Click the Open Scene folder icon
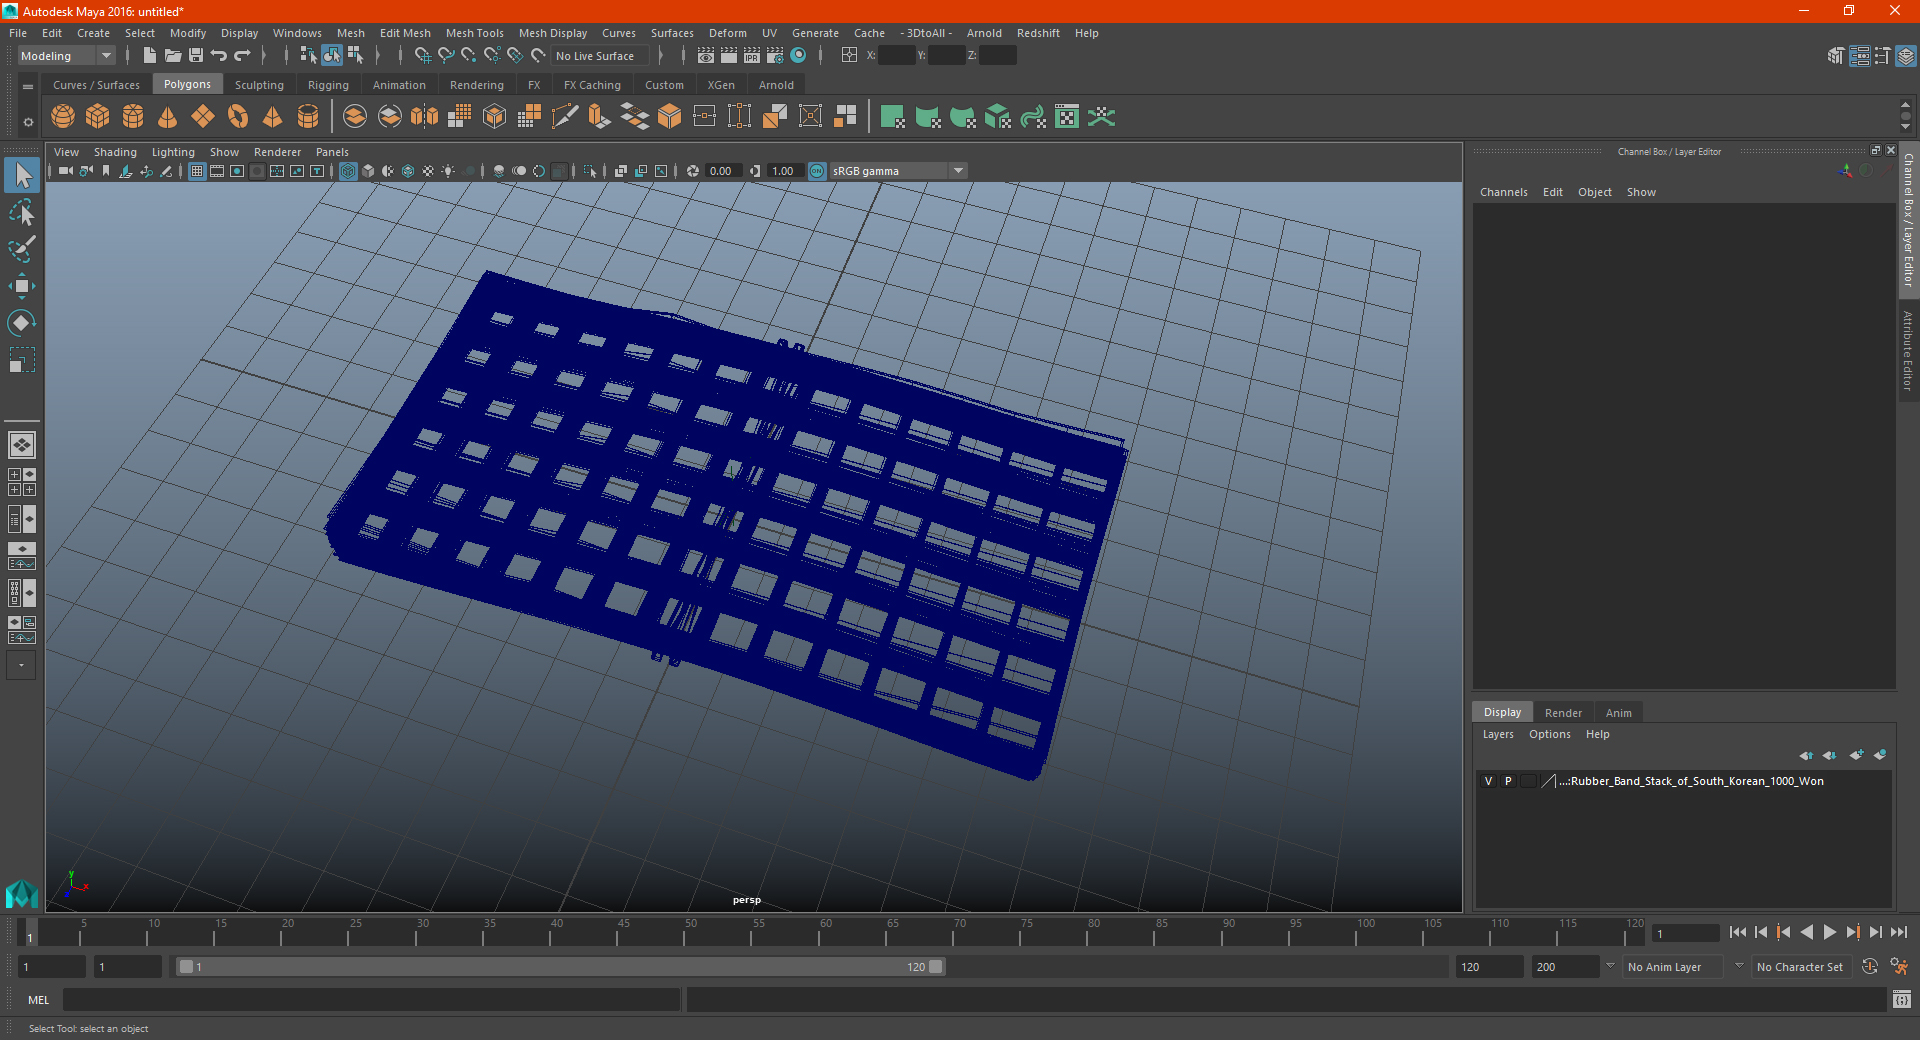The height and width of the screenshot is (1040, 1920). [173, 56]
